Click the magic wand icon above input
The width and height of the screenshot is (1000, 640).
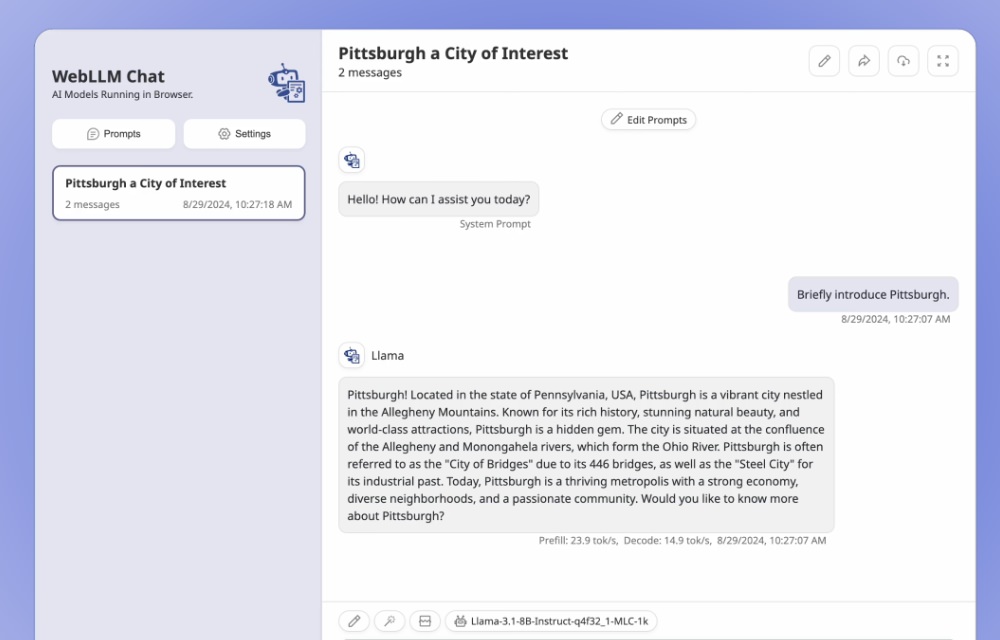coord(389,621)
